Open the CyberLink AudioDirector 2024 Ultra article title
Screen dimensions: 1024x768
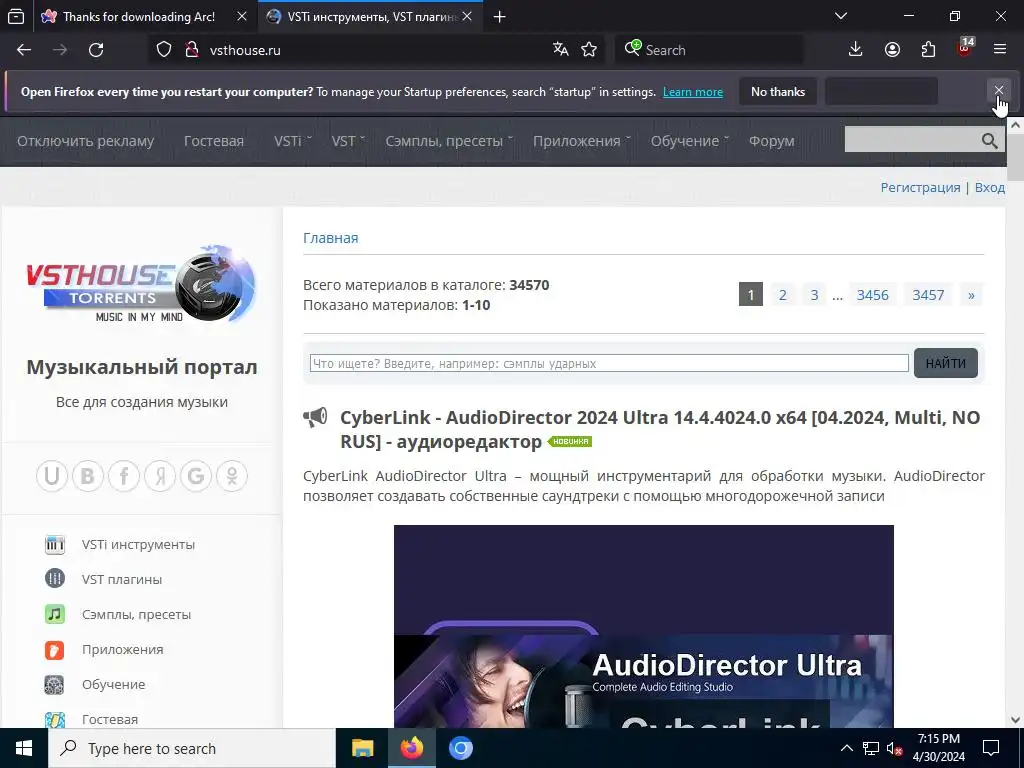click(660, 429)
